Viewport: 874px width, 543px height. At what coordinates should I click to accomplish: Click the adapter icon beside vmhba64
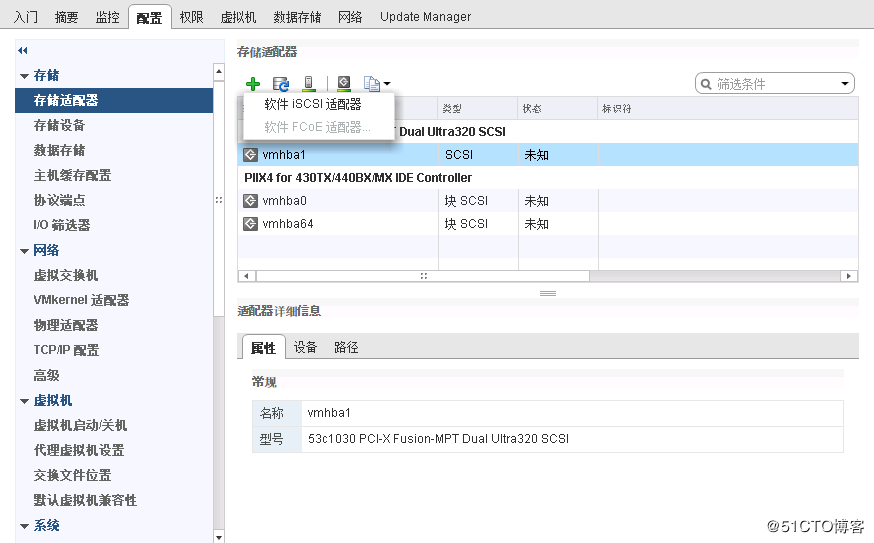[250, 224]
